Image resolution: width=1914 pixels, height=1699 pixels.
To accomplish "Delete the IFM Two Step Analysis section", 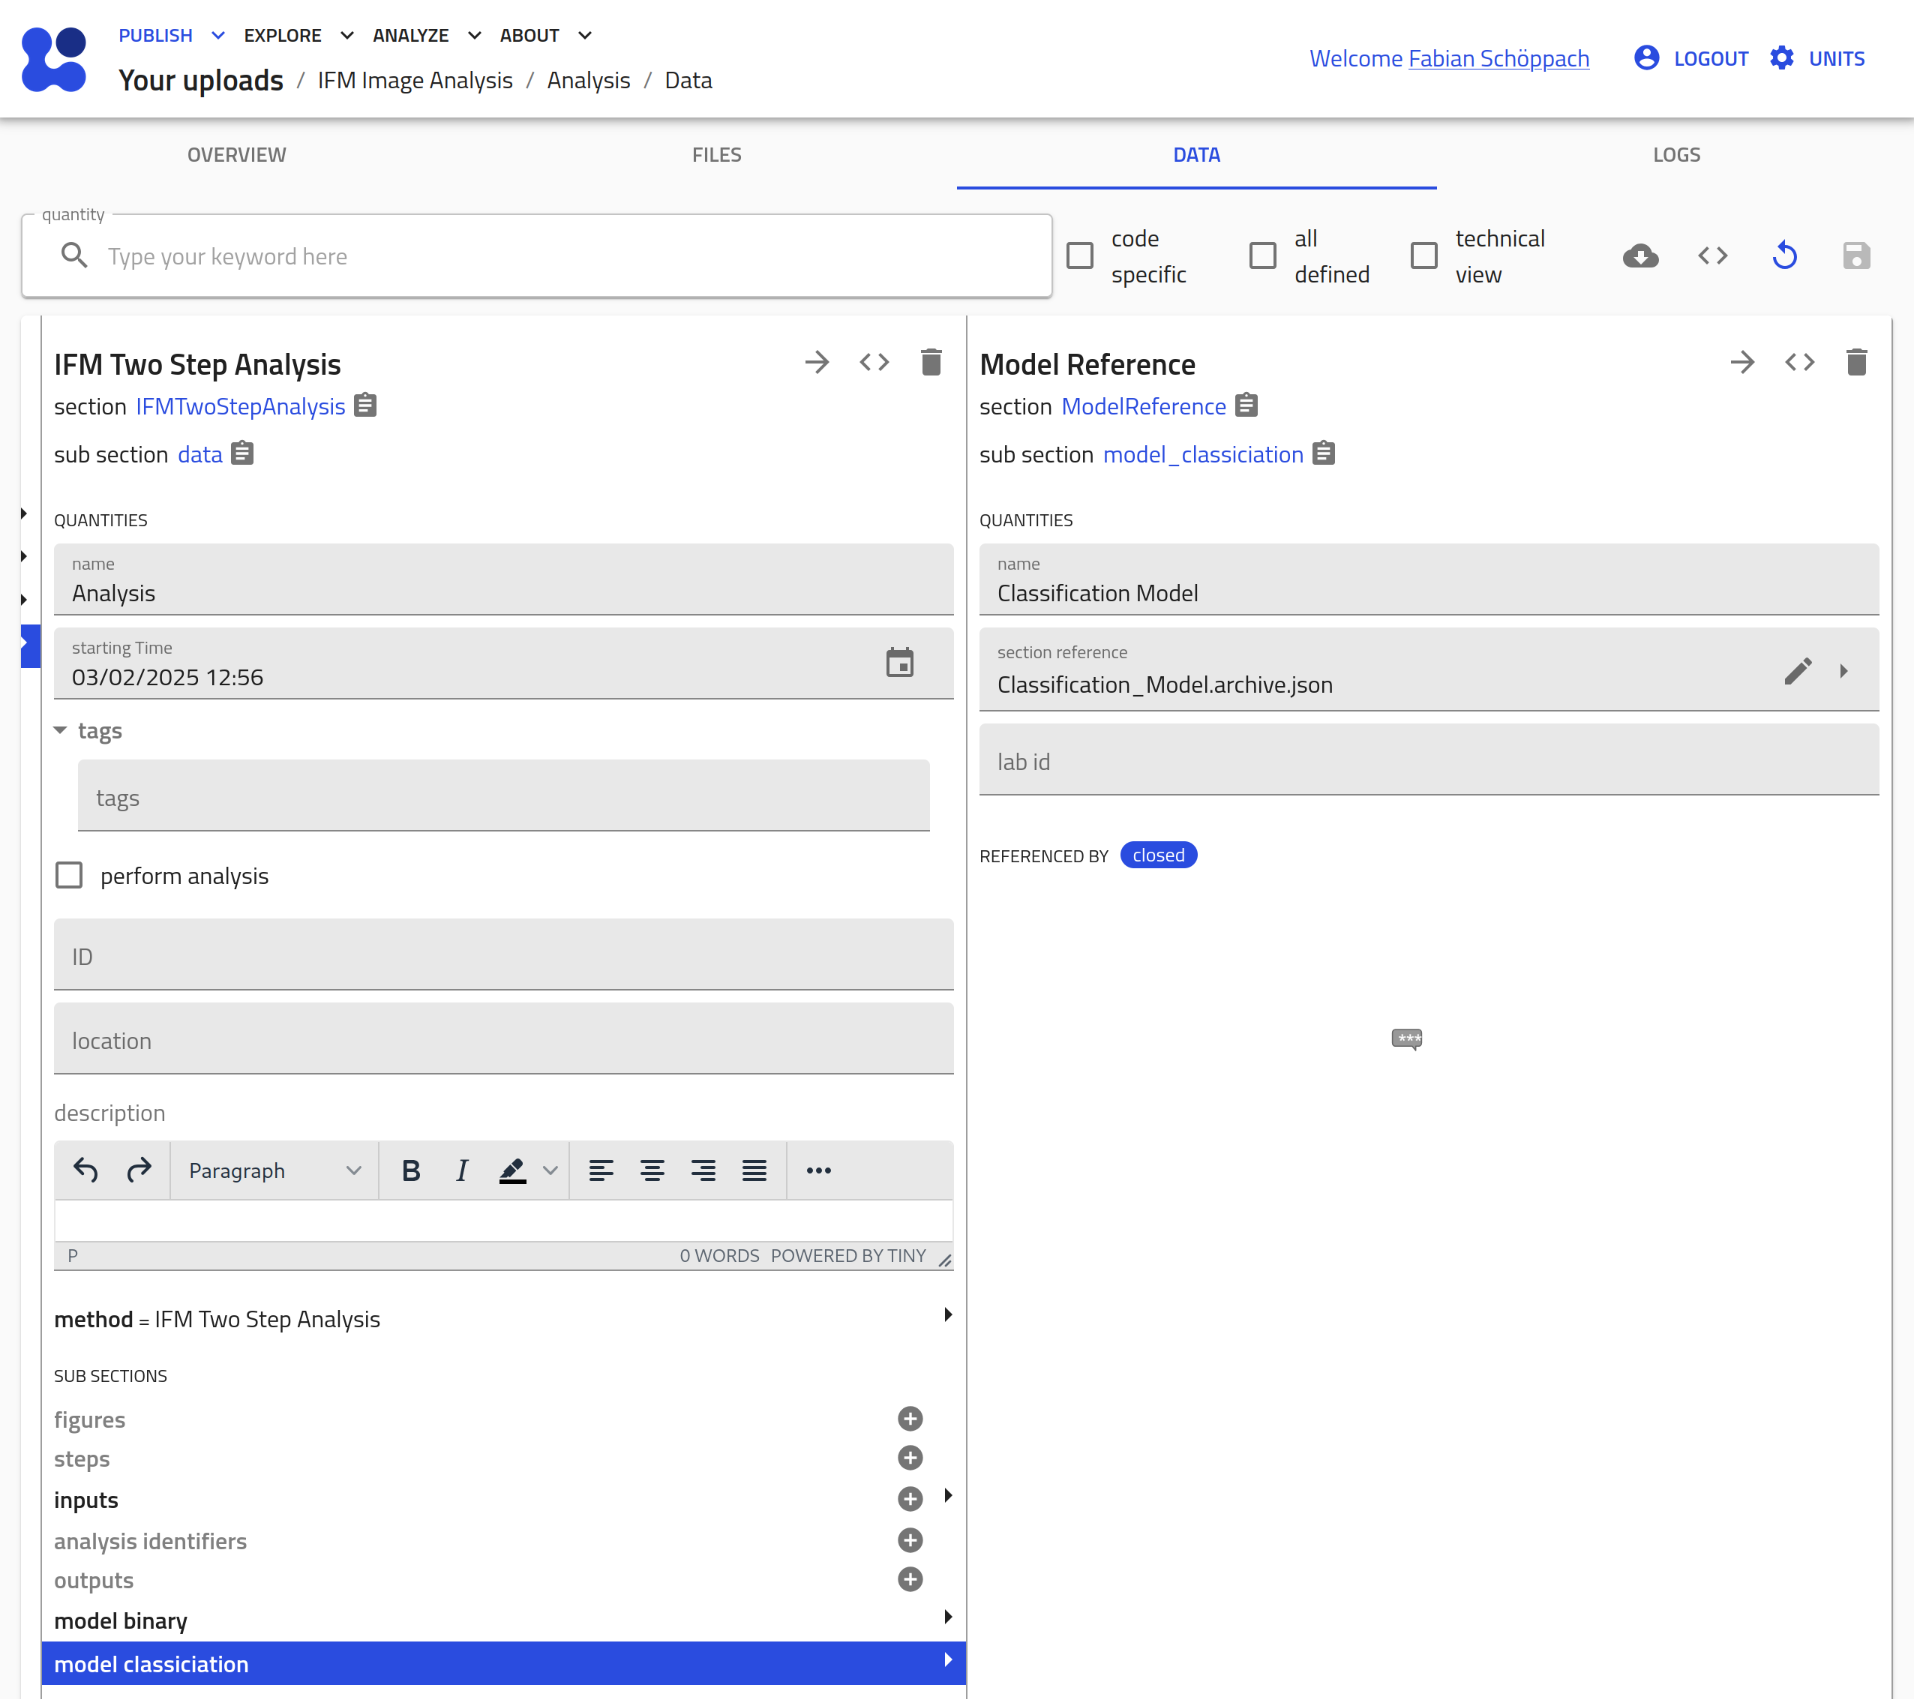I will (x=931, y=362).
